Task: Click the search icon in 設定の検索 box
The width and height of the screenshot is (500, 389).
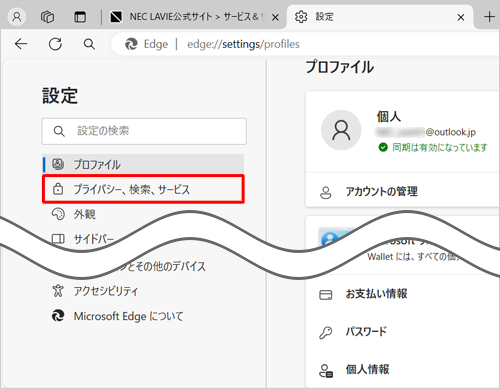Action: point(59,131)
